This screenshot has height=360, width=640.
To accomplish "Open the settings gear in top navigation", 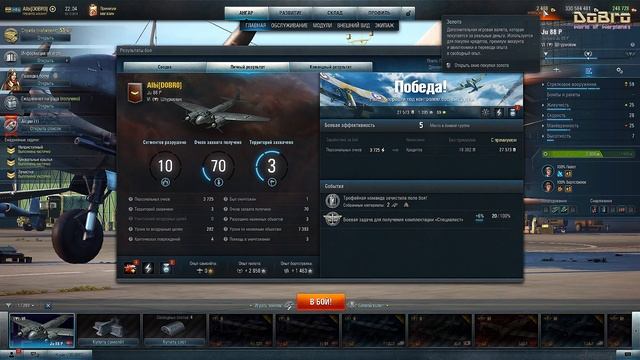I will pos(408,13).
